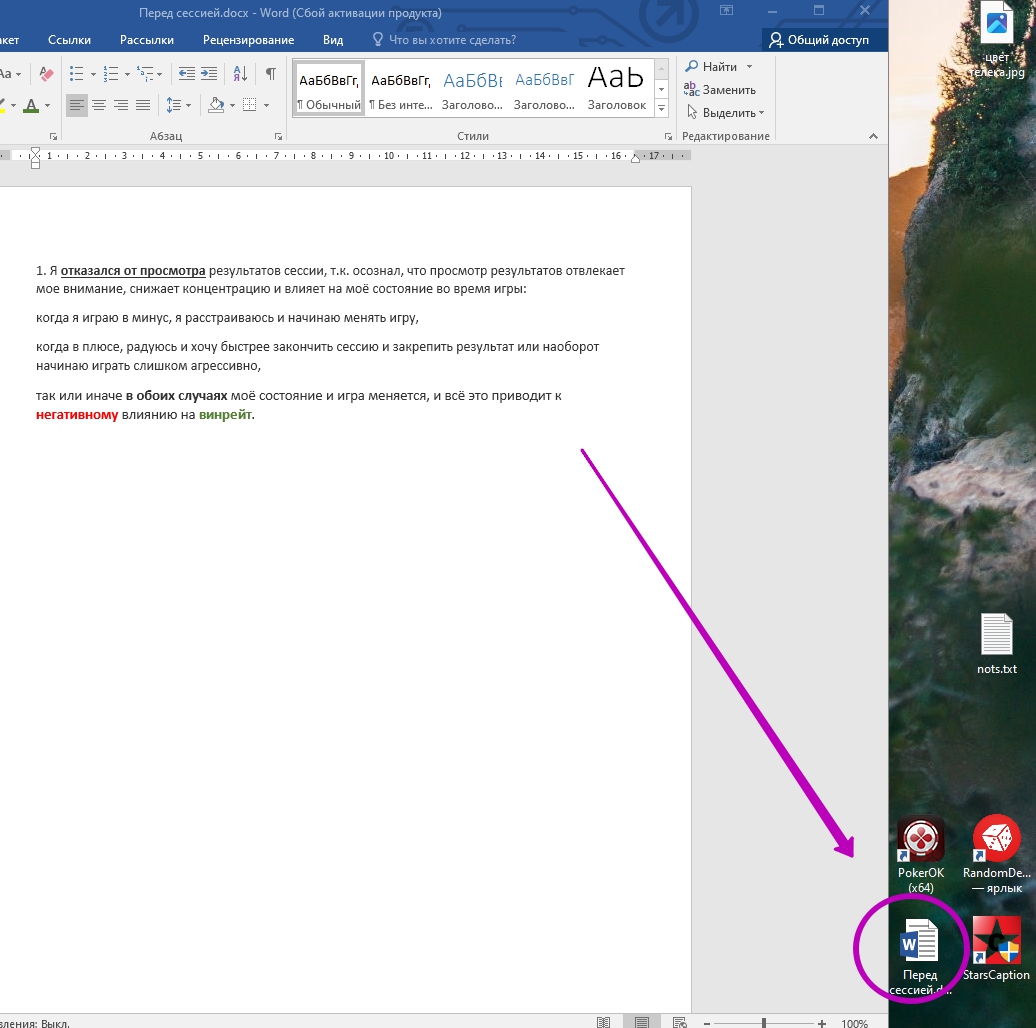Open the Найти dropdown arrow

pyautogui.click(x=749, y=67)
